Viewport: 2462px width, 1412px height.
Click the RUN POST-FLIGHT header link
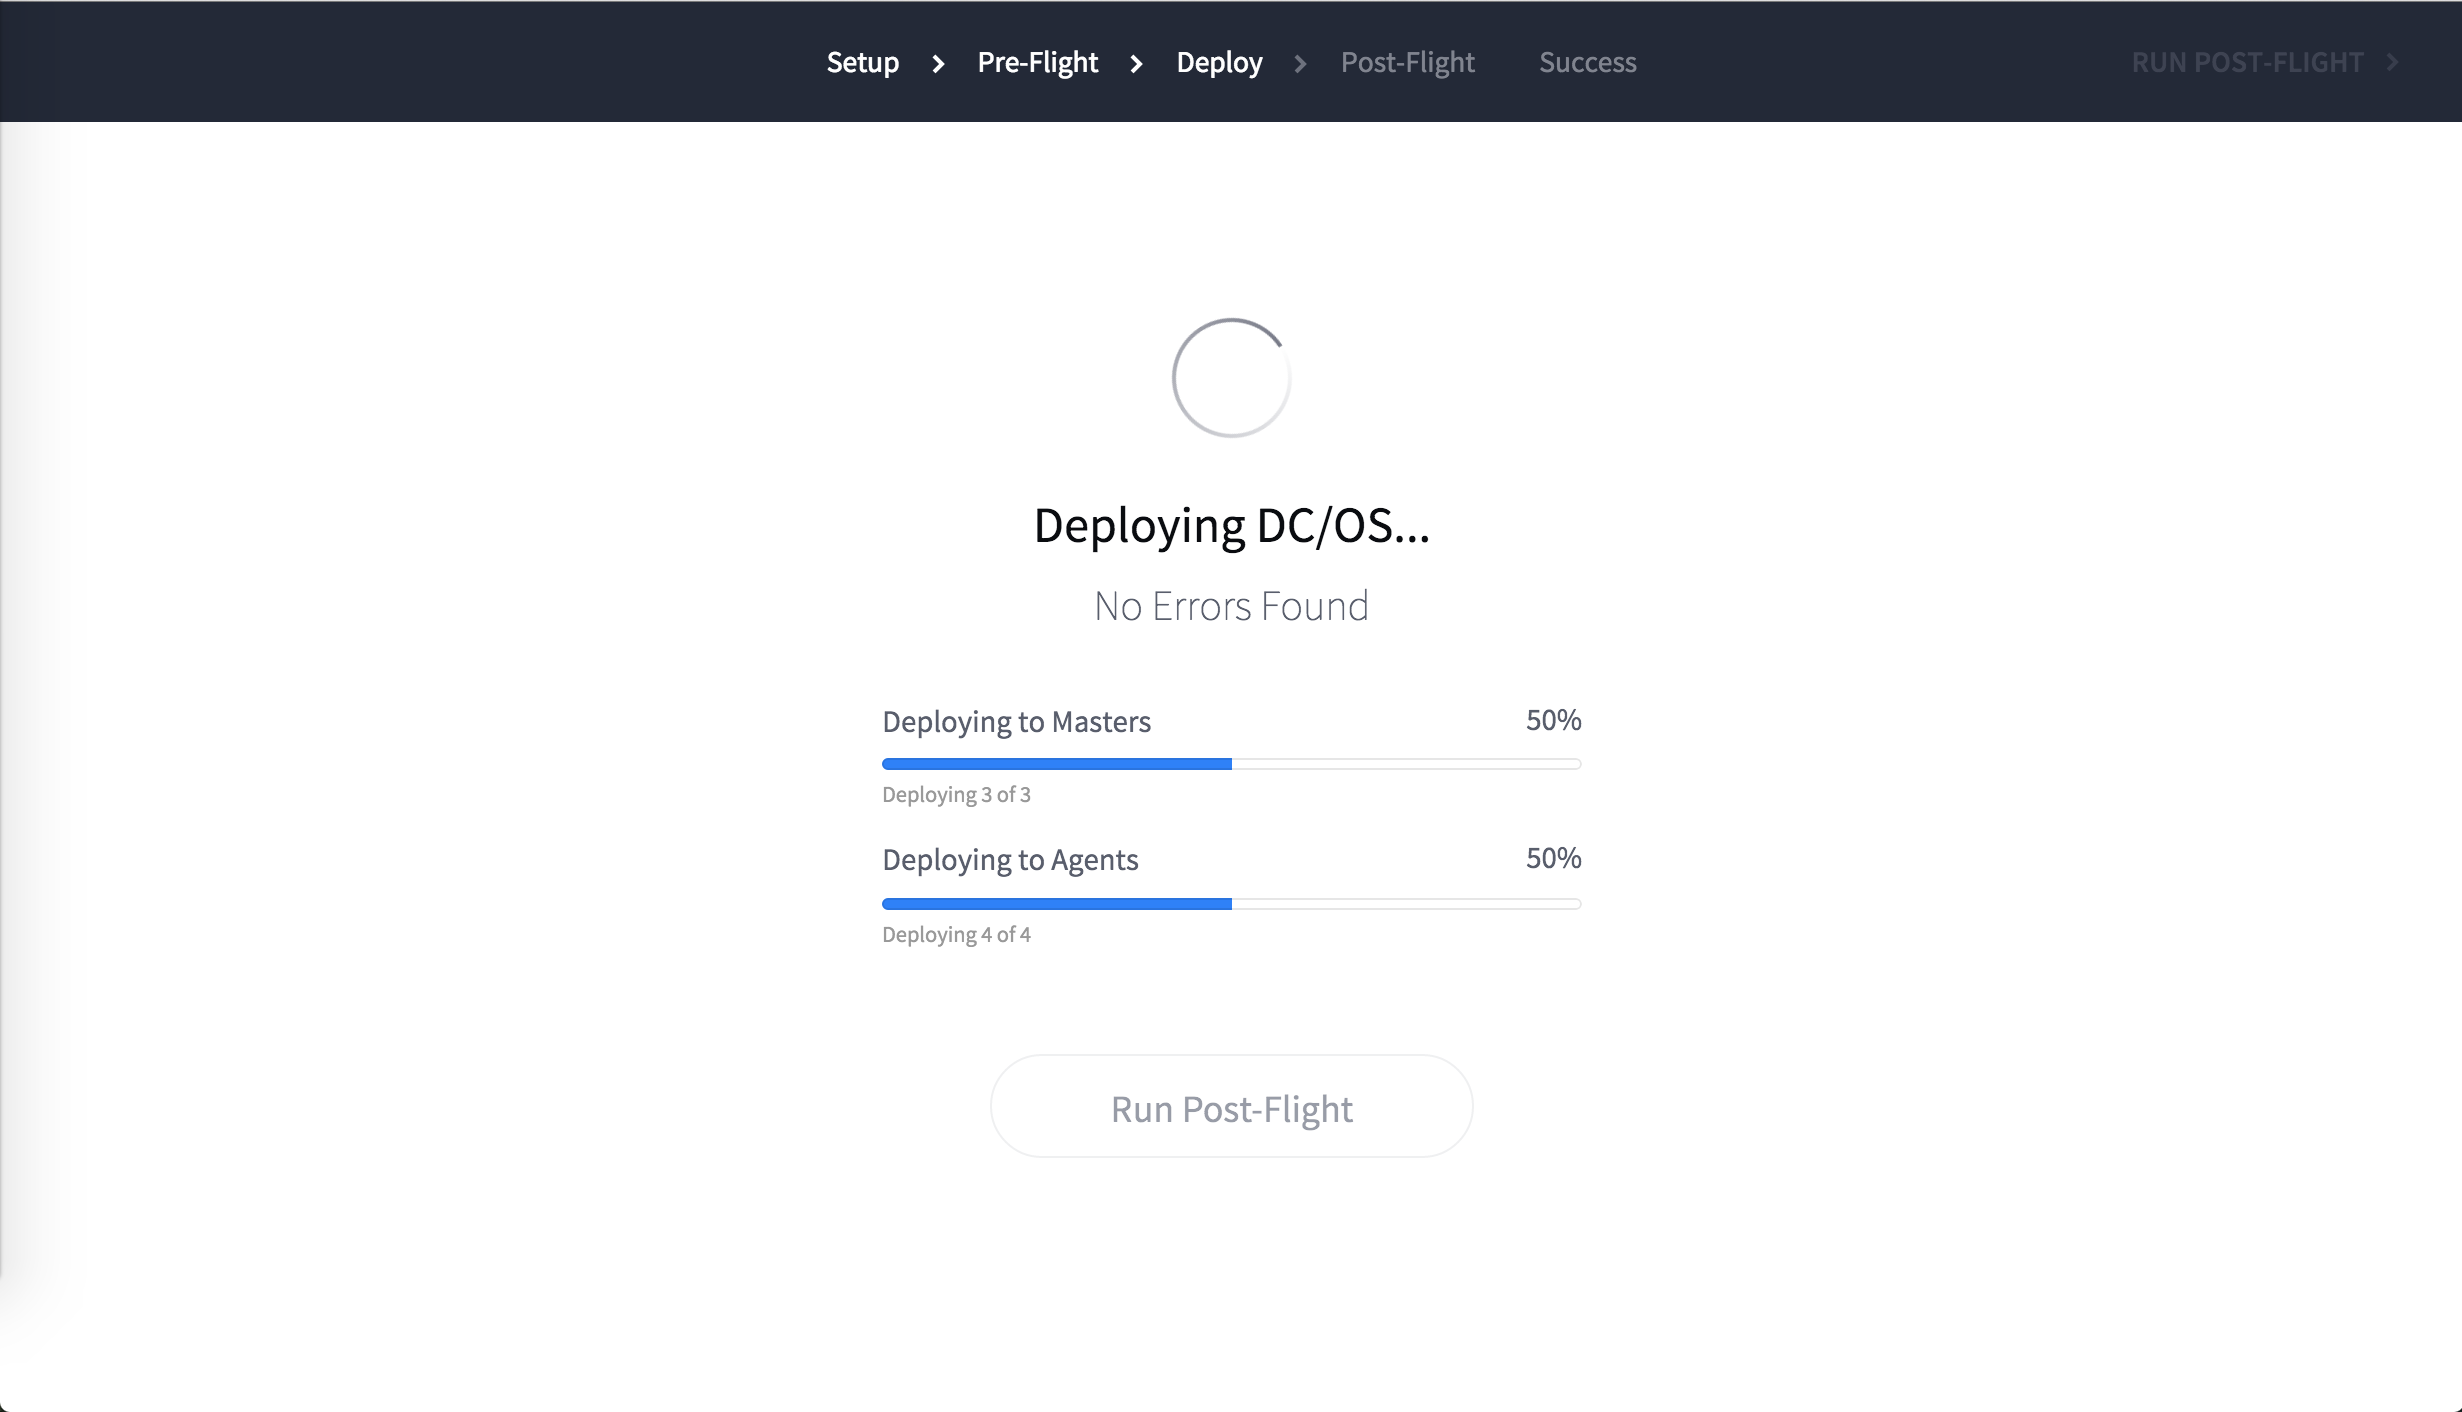pos(2246,62)
